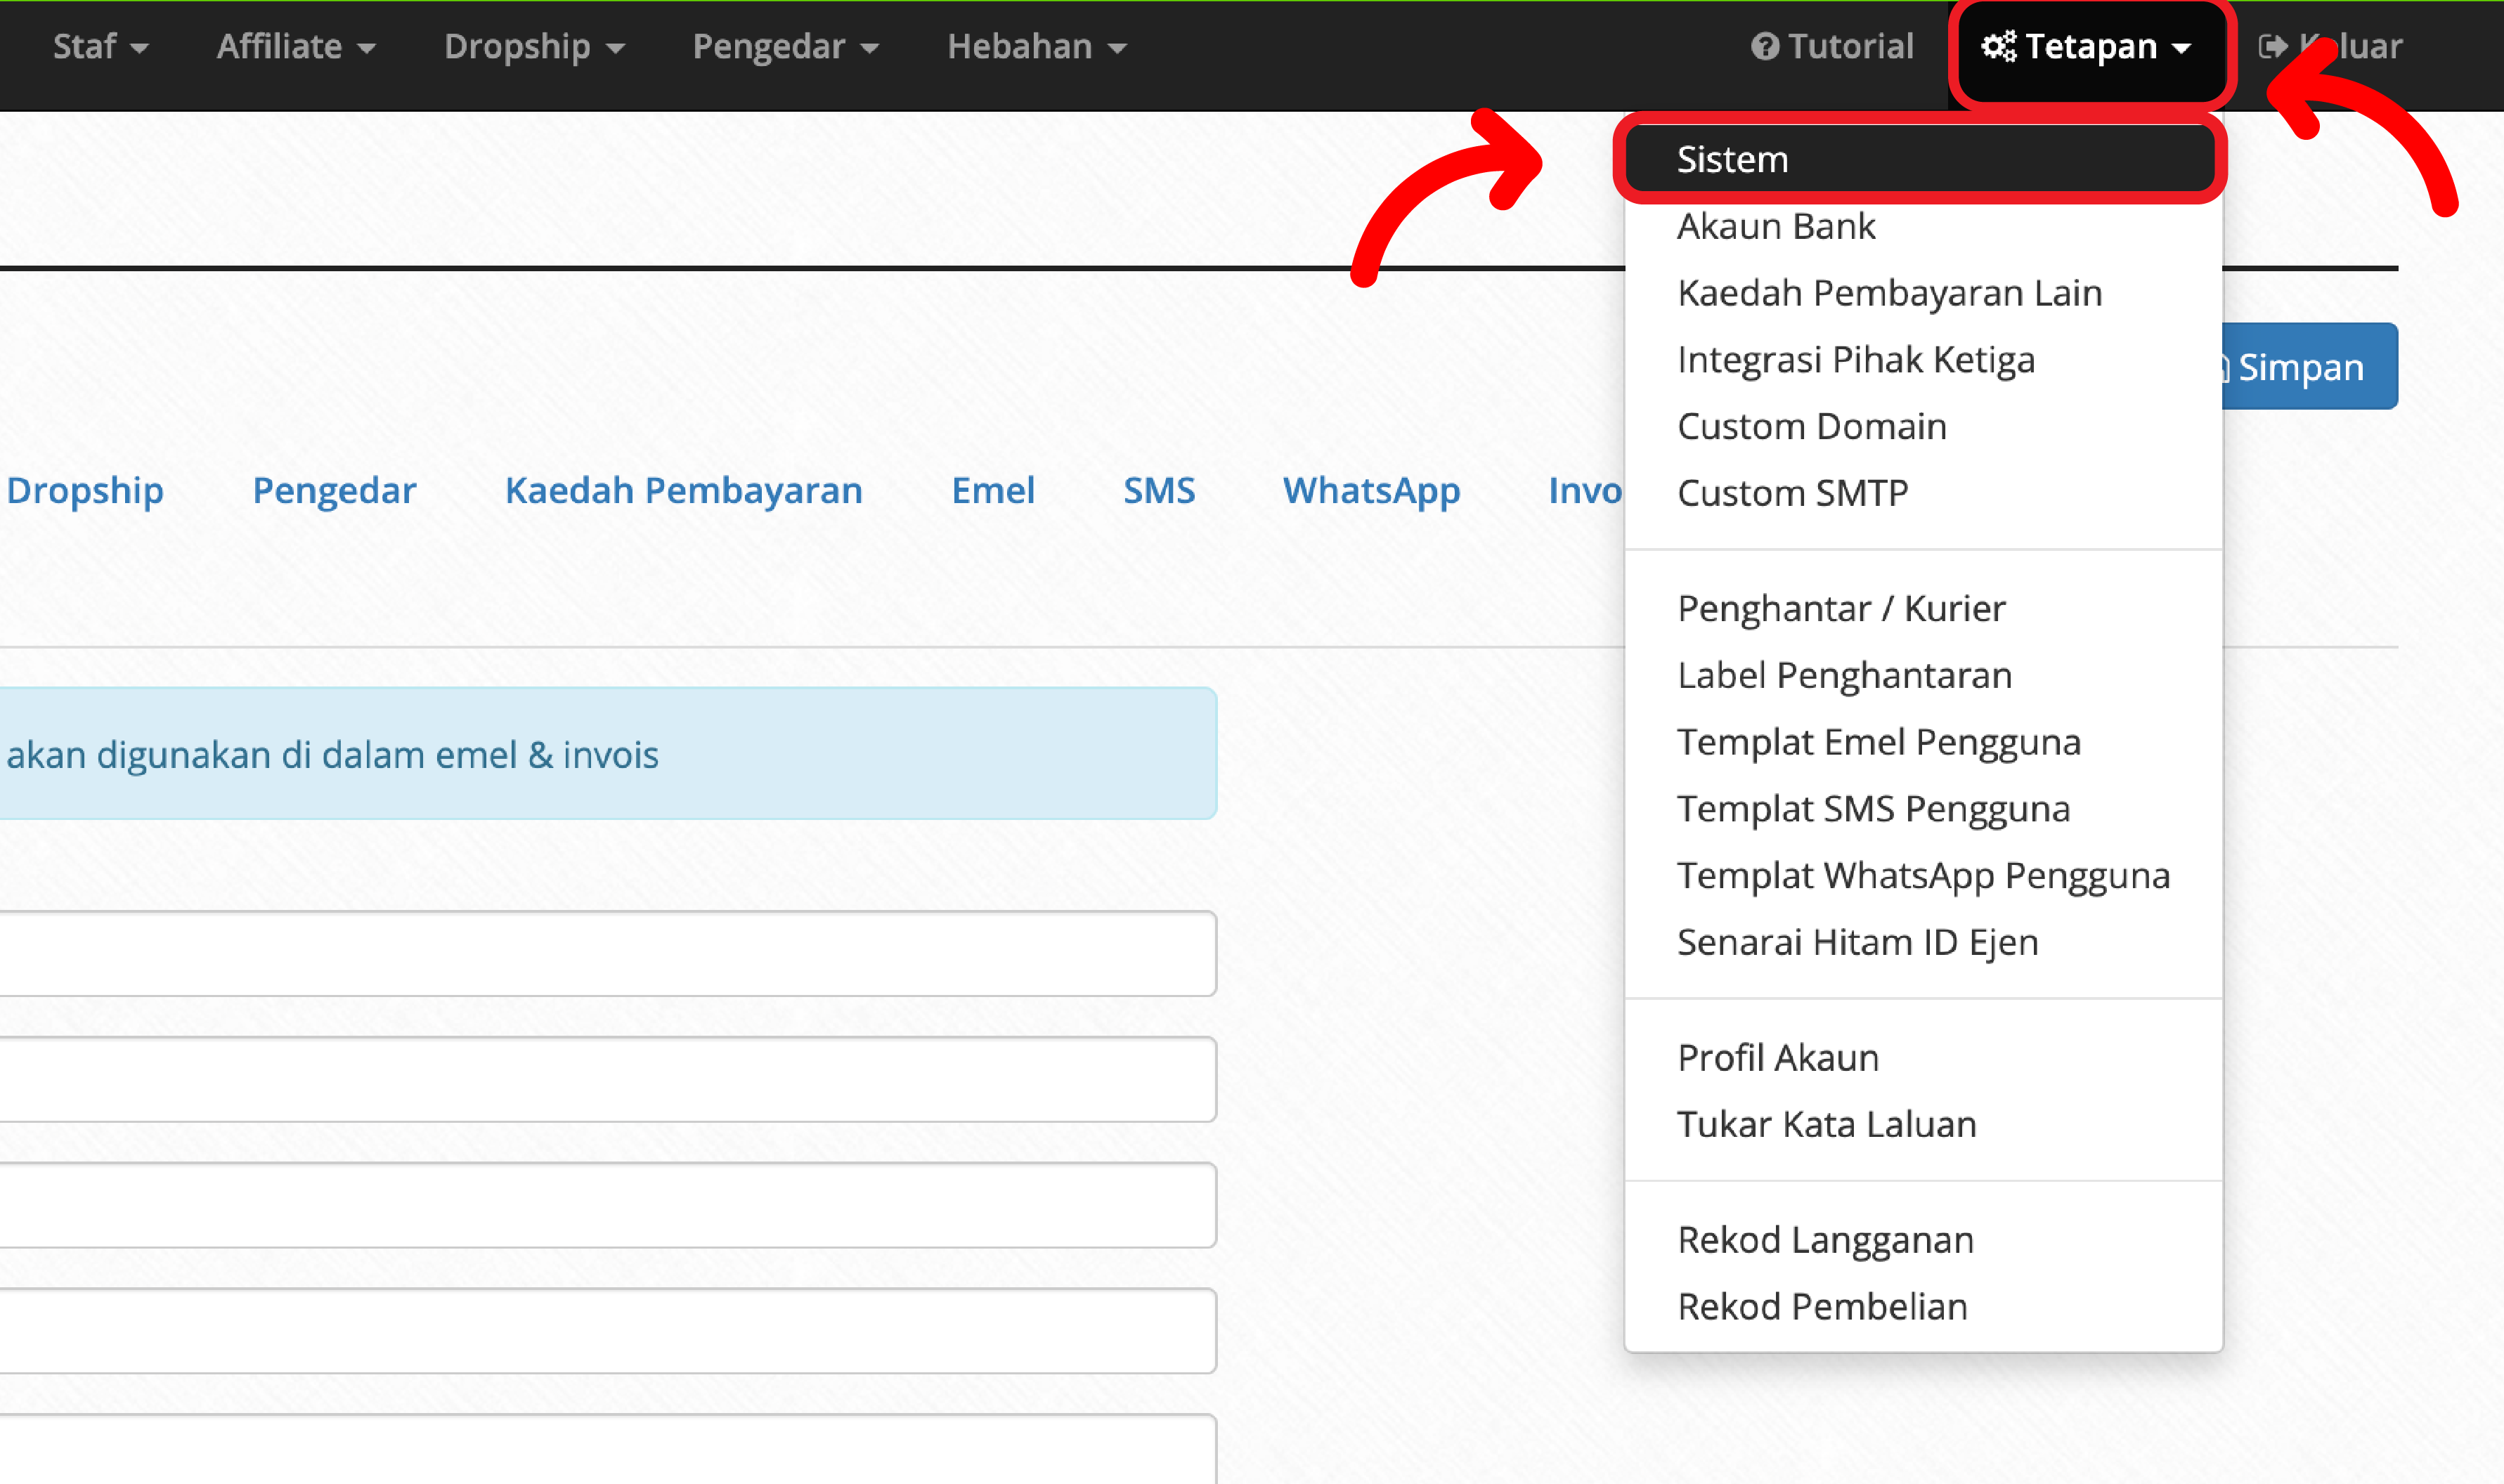Click the Keluar logout icon
The width and height of the screenshot is (2504, 1484).
pyautogui.click(x=2272, y=46)
